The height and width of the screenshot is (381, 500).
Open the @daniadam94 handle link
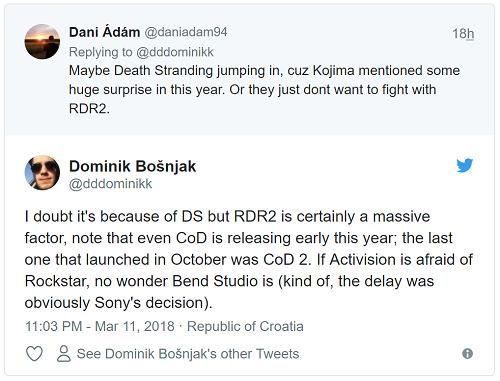186,32
